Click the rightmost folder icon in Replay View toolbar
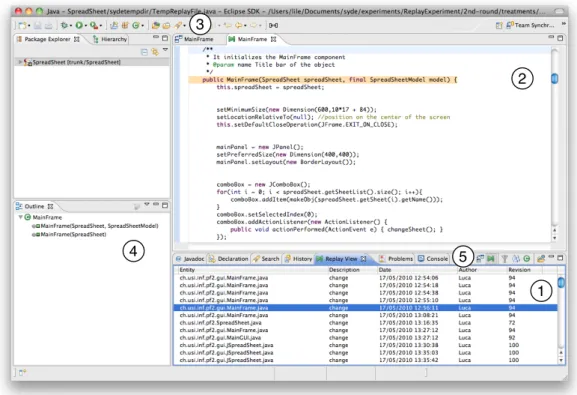The image size is (577, 395). click(541, 259)
